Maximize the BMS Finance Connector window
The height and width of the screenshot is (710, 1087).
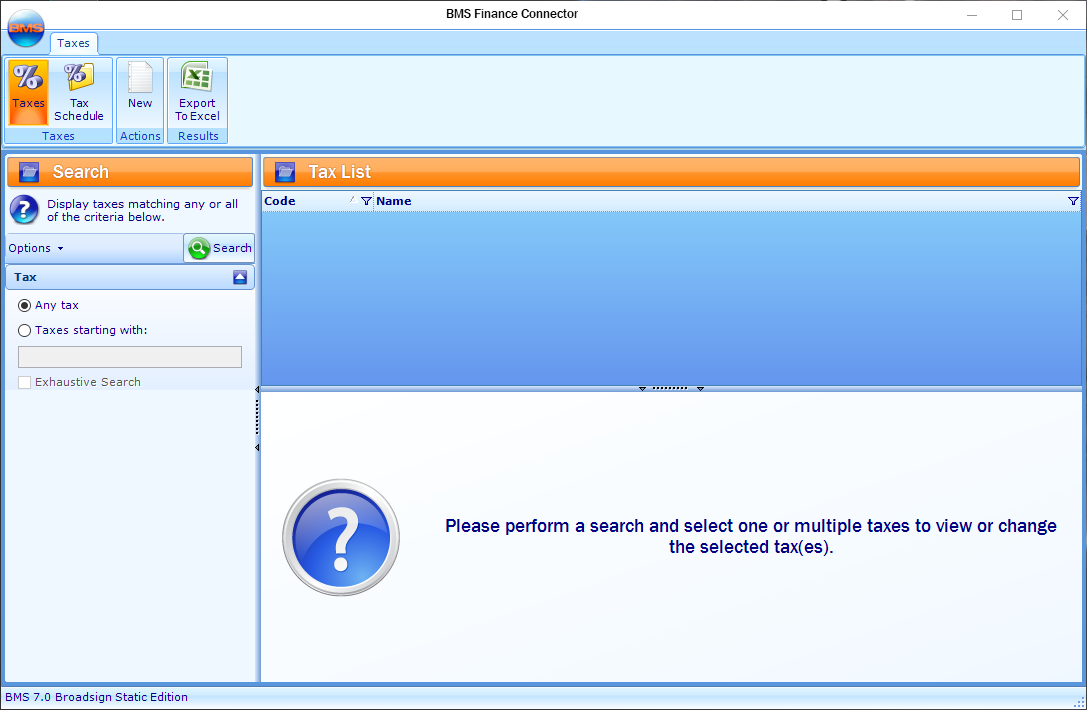click(x=1017, y=15)
